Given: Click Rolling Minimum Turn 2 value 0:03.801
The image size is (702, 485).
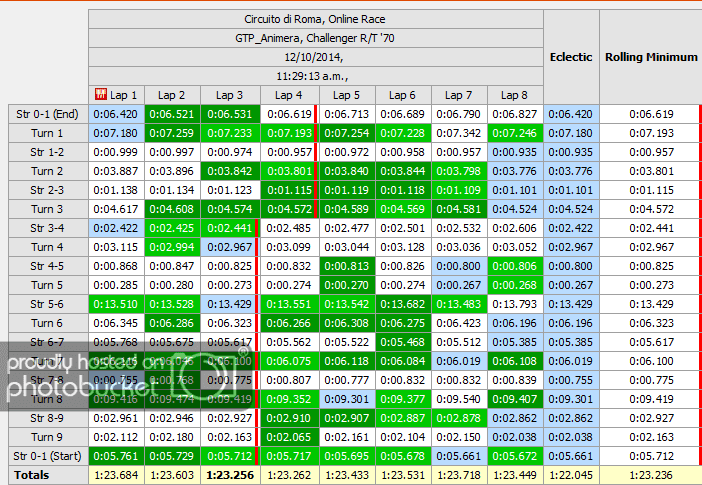Looking at the screenshot, I should pos(651,171).
